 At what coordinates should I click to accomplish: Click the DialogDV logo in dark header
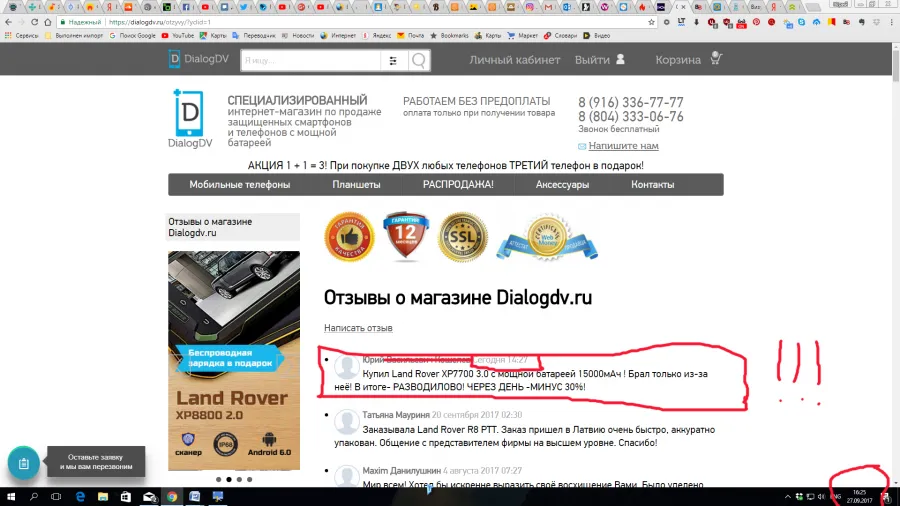199,59
